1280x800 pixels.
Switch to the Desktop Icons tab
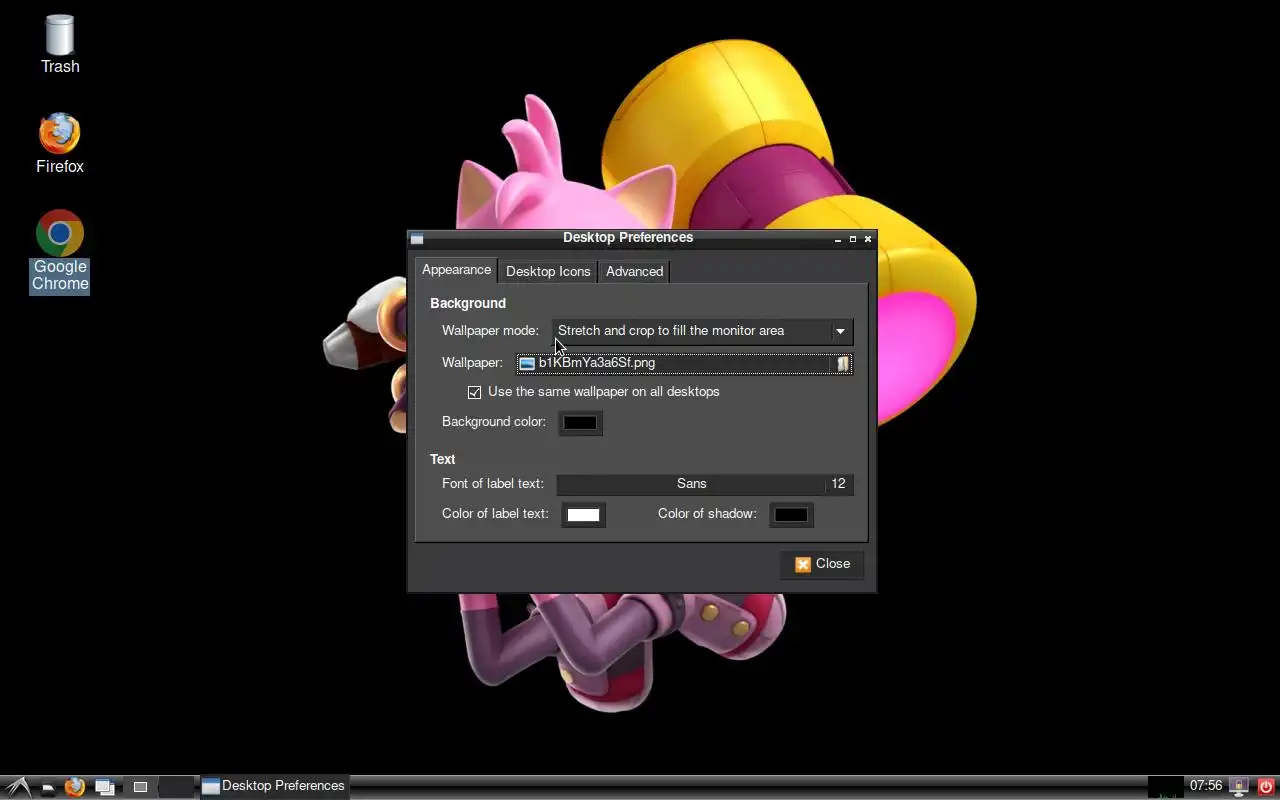[548, 272]
